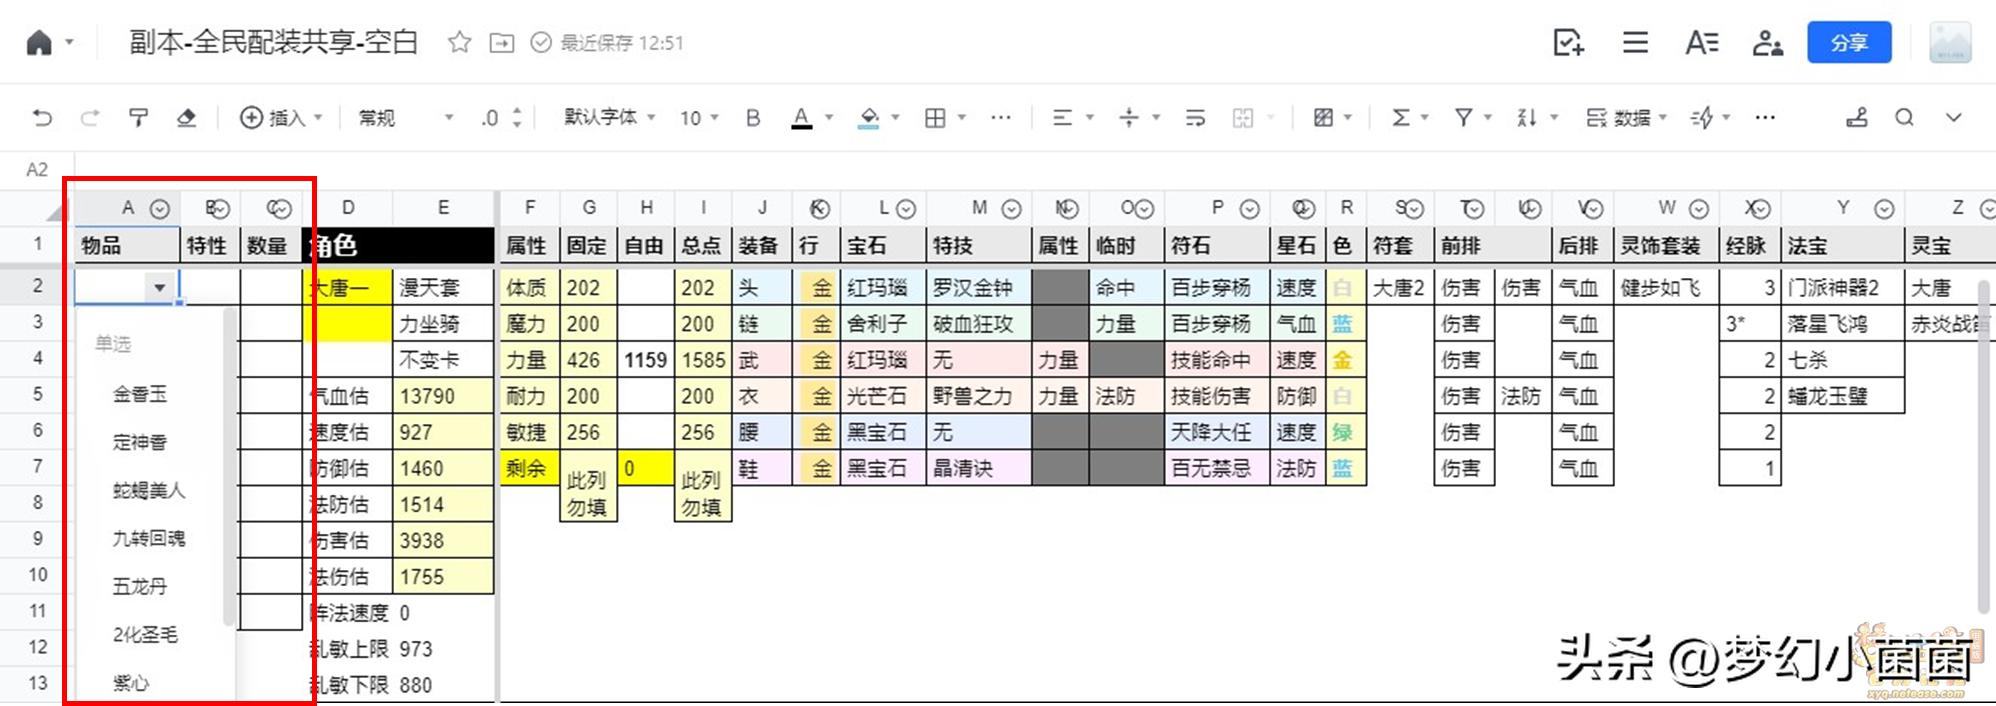The image size is (1996, 706).
Task: Select column D header
Action: point(348,208)
